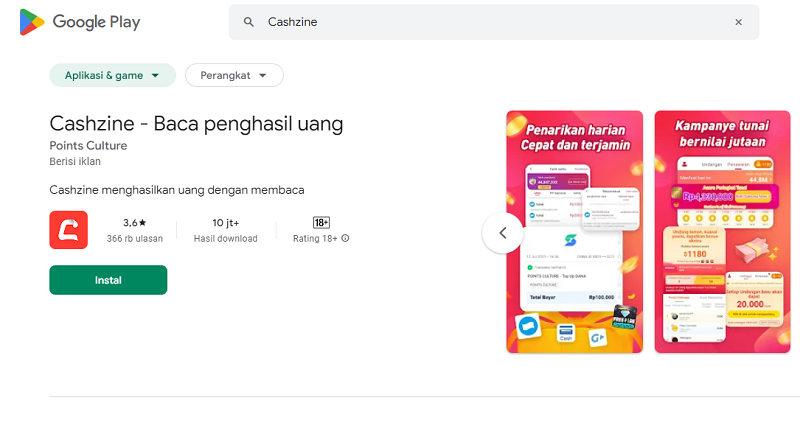Open the Penarikan harian screenshot
This screenshot has width=800, height=434.
574,232
